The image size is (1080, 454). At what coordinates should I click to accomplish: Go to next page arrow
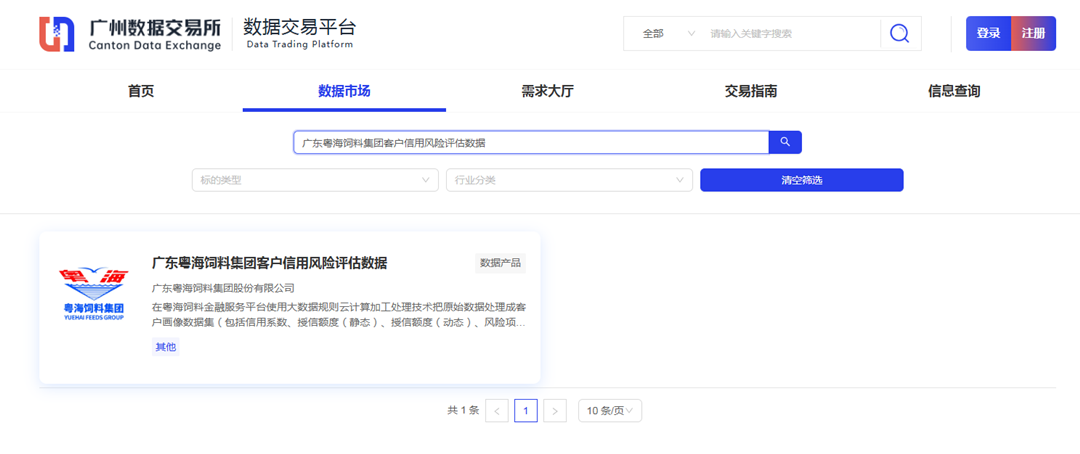coord(556,410)
